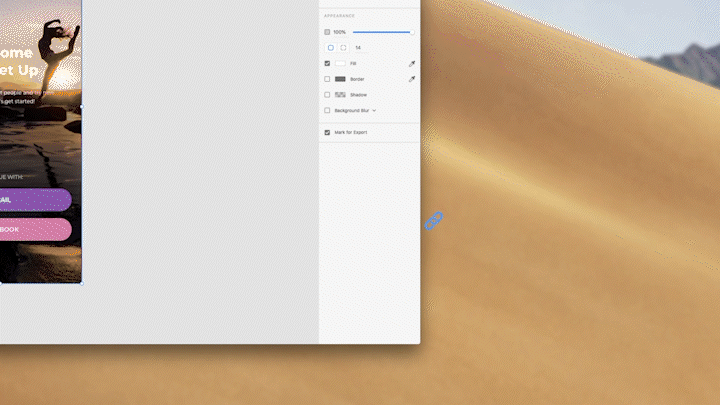
Task: Click the 'get started!' text on the artboard
Action: tap(18, 101)
